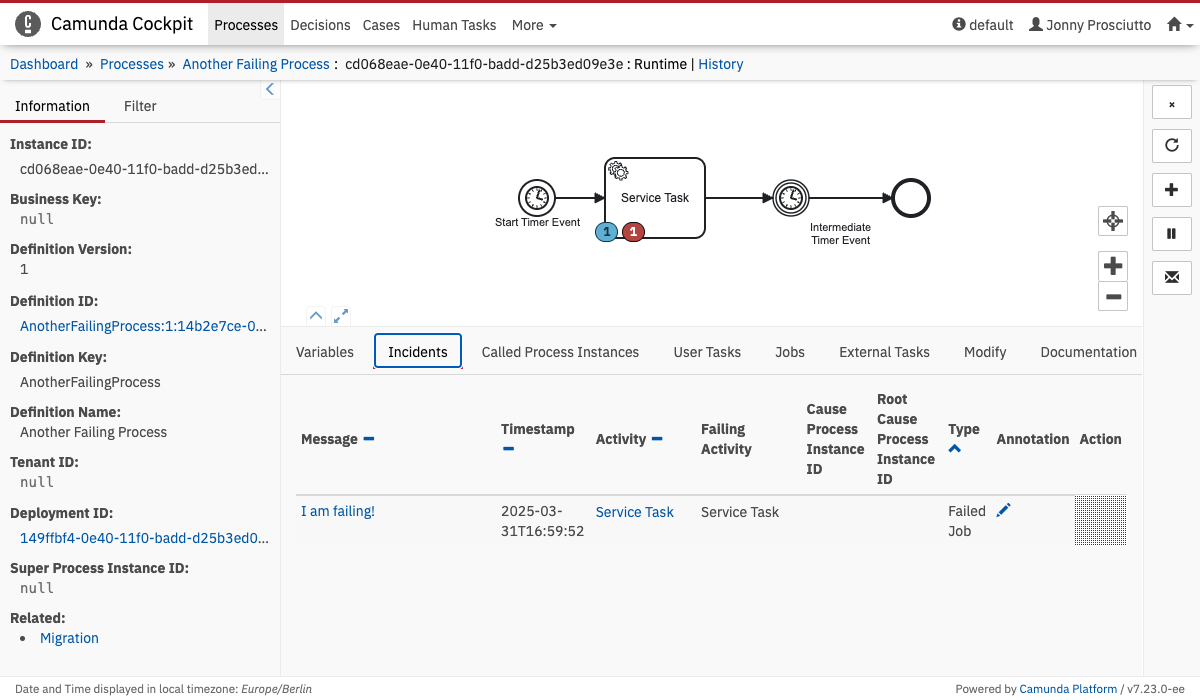Open the home icon dropdown

pyautogui.click(x=1180, y=25)
